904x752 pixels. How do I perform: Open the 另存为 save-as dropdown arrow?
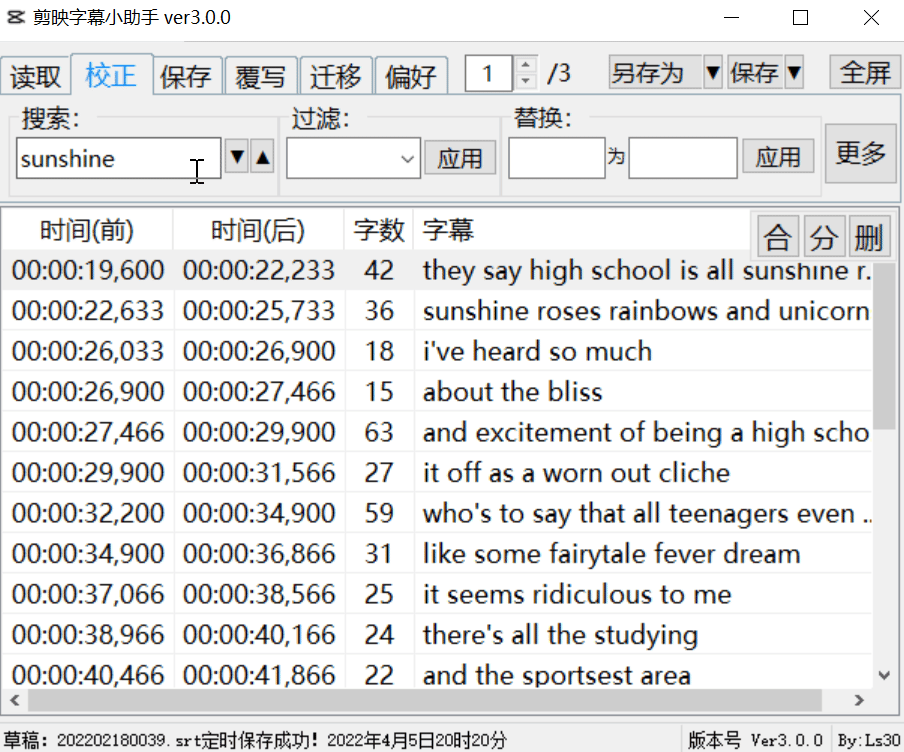[x=712, y=73]
